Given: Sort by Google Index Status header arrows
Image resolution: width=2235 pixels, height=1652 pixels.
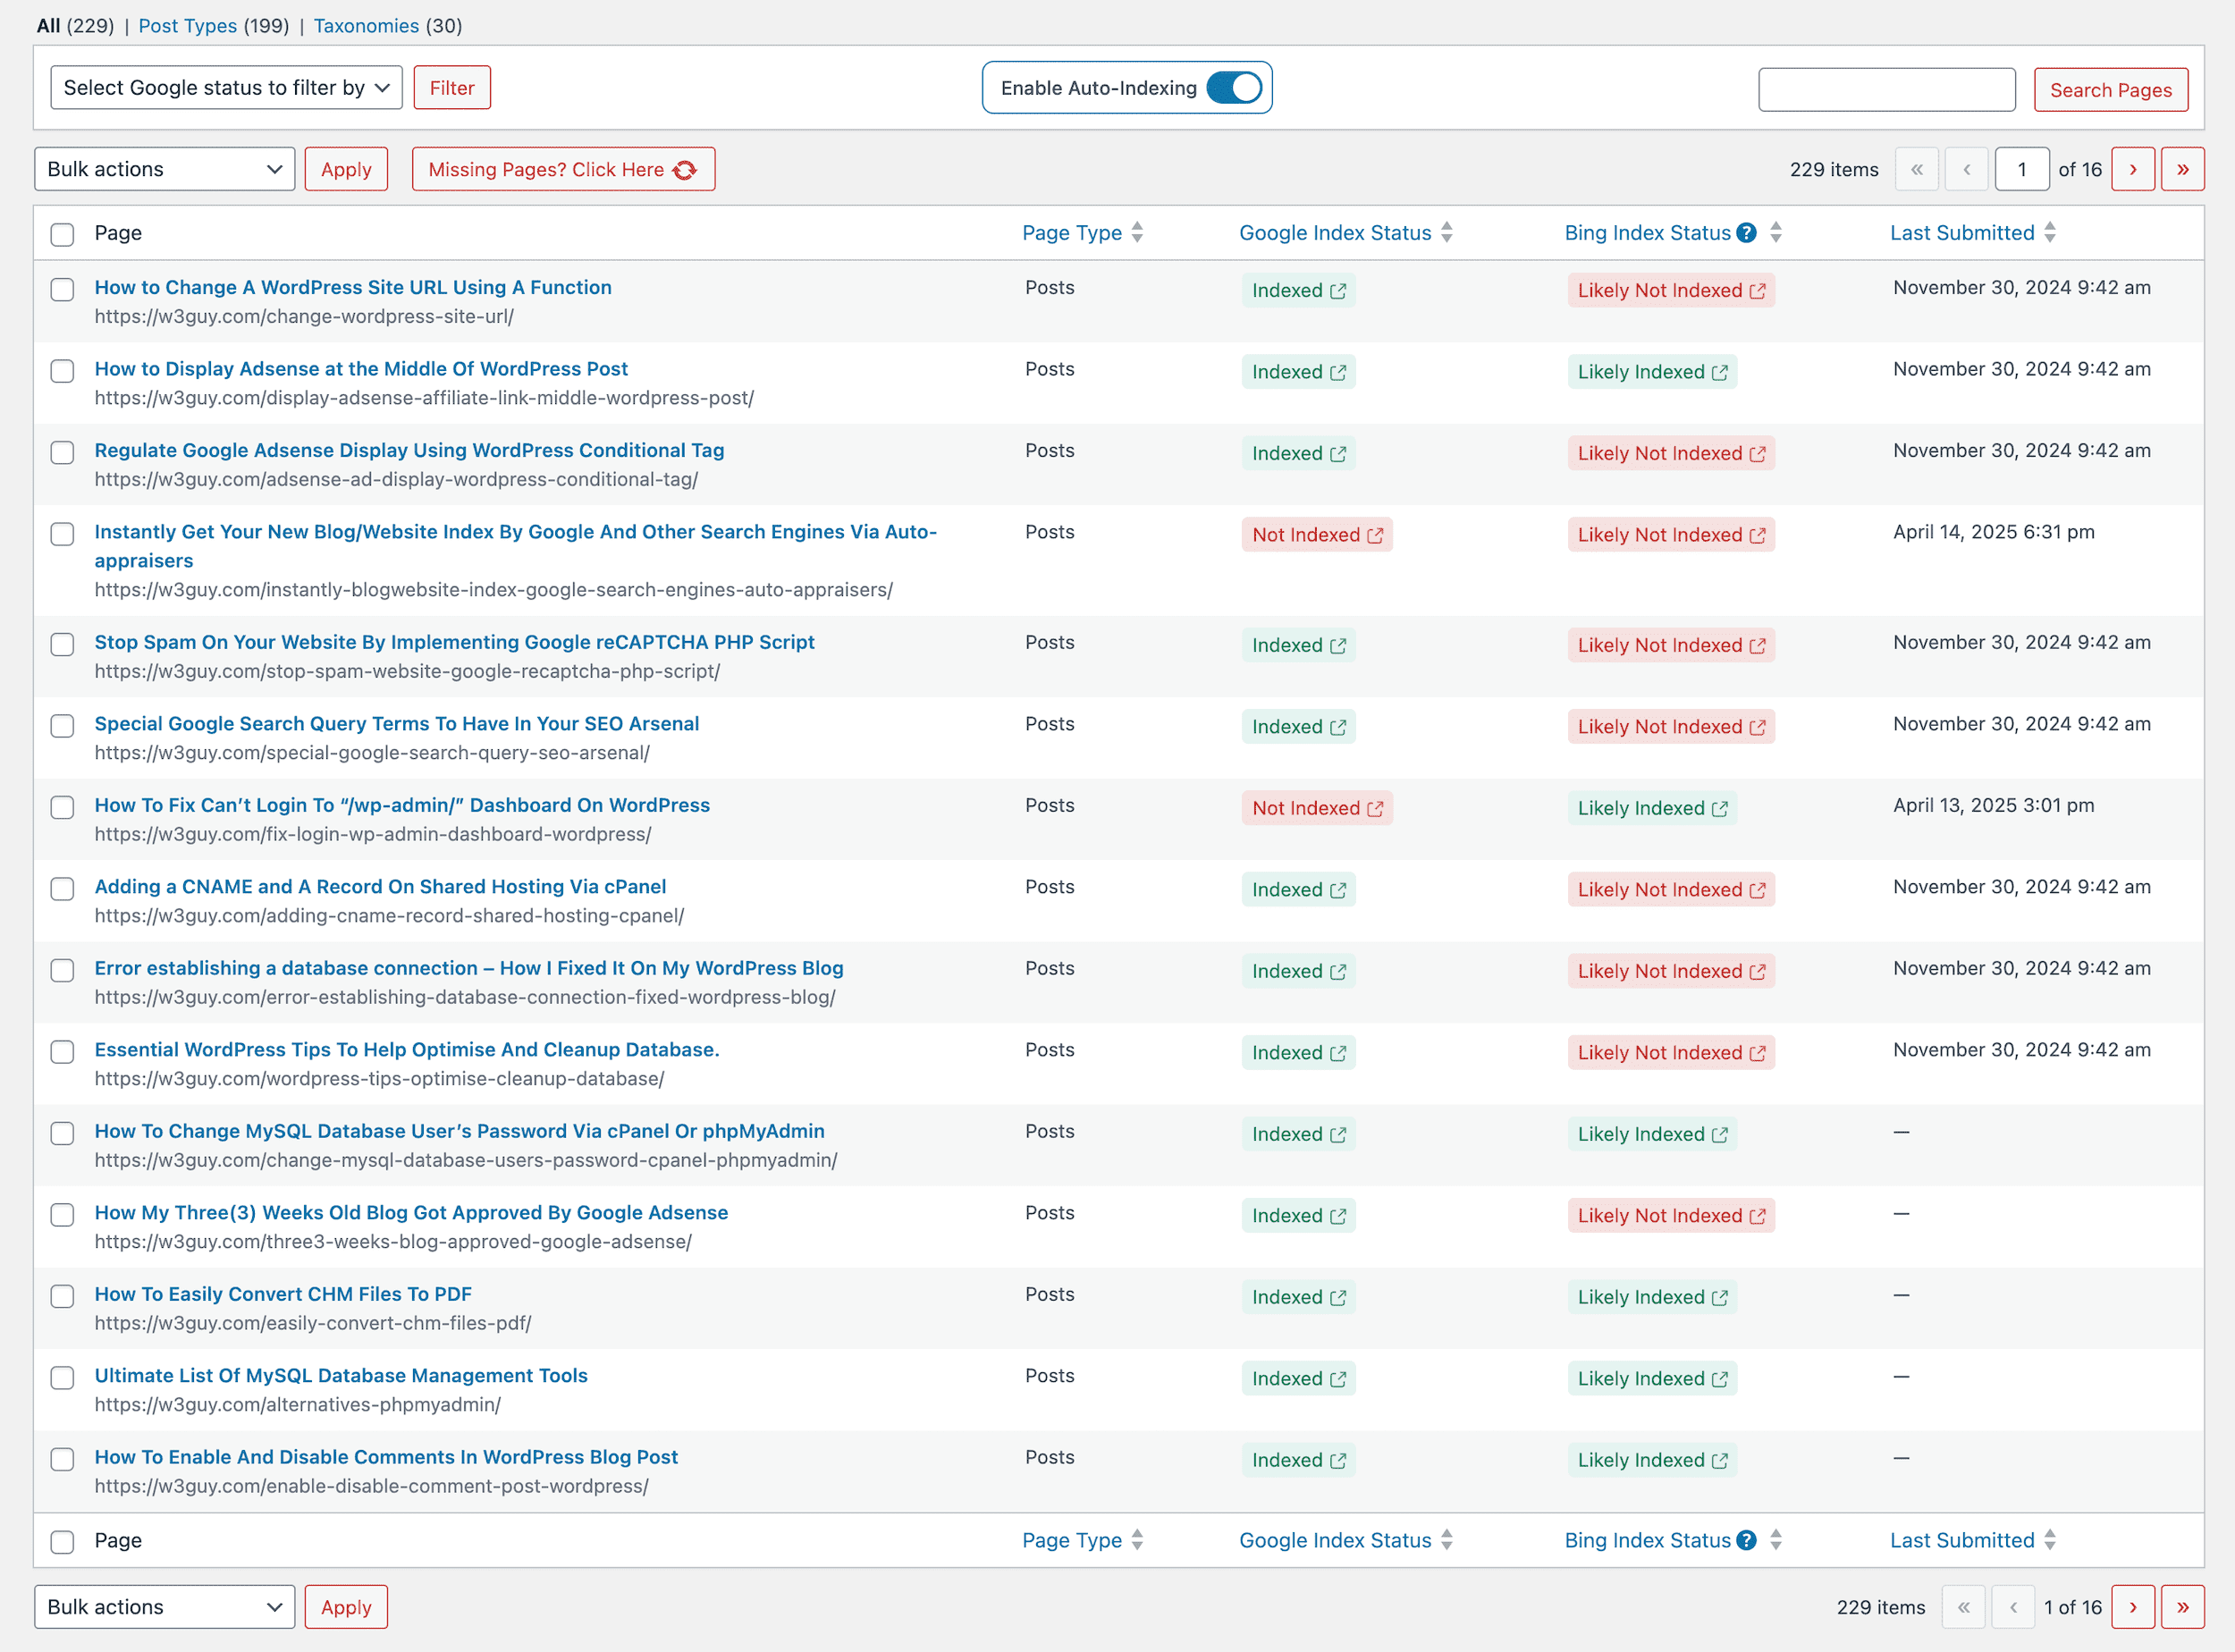Looking at the screenshot, I should coord(1447,233).
